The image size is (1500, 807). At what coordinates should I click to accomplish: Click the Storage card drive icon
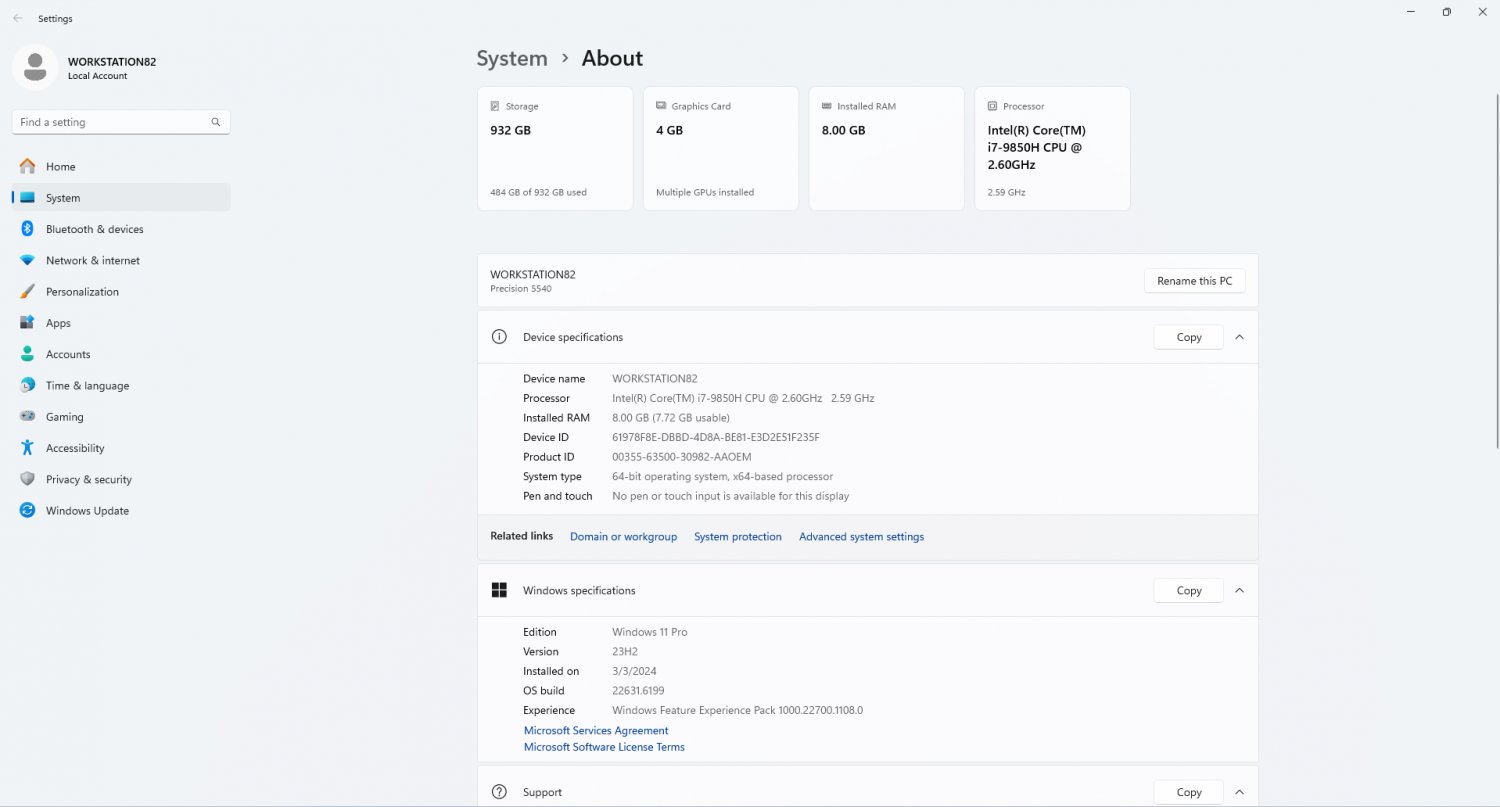[x=495, y=106]
